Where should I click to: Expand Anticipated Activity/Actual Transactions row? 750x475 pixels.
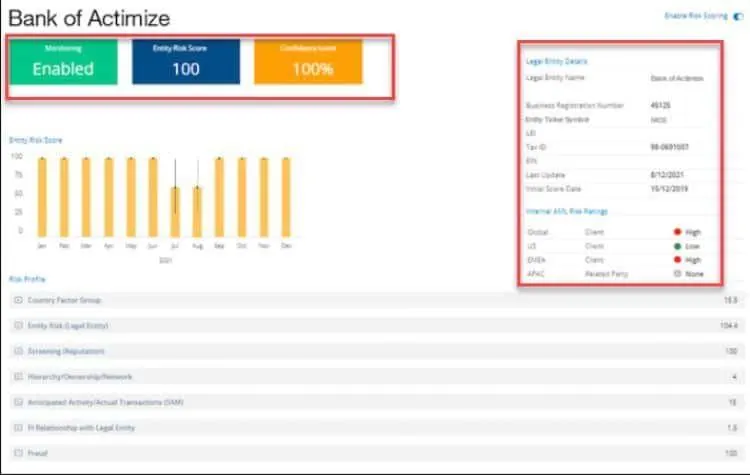pyautogui.click(x=18, y=402)
